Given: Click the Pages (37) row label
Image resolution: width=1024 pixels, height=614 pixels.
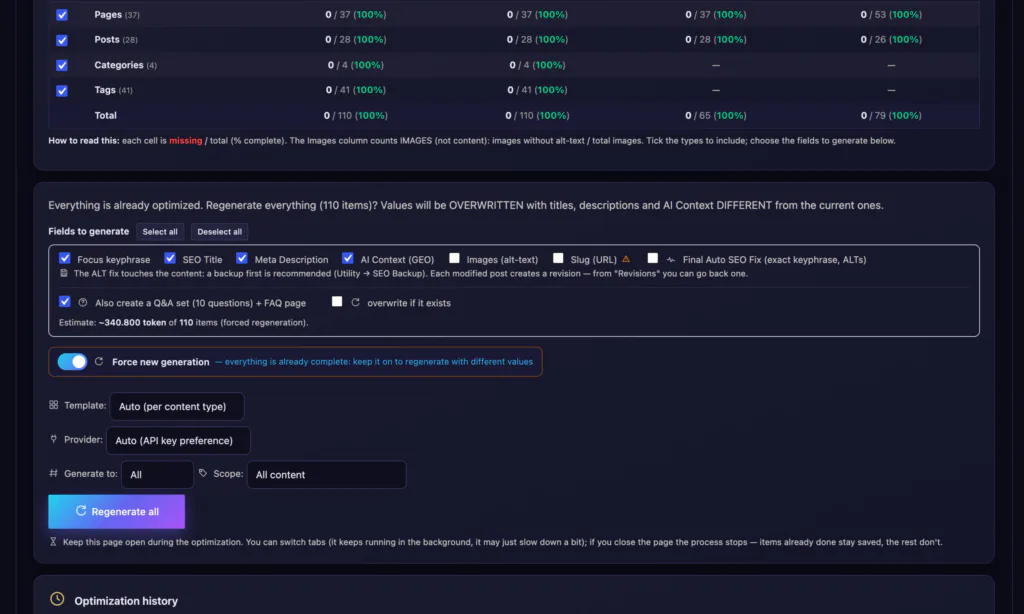Looking at the screenshot, I should click(x=117, y=14).
